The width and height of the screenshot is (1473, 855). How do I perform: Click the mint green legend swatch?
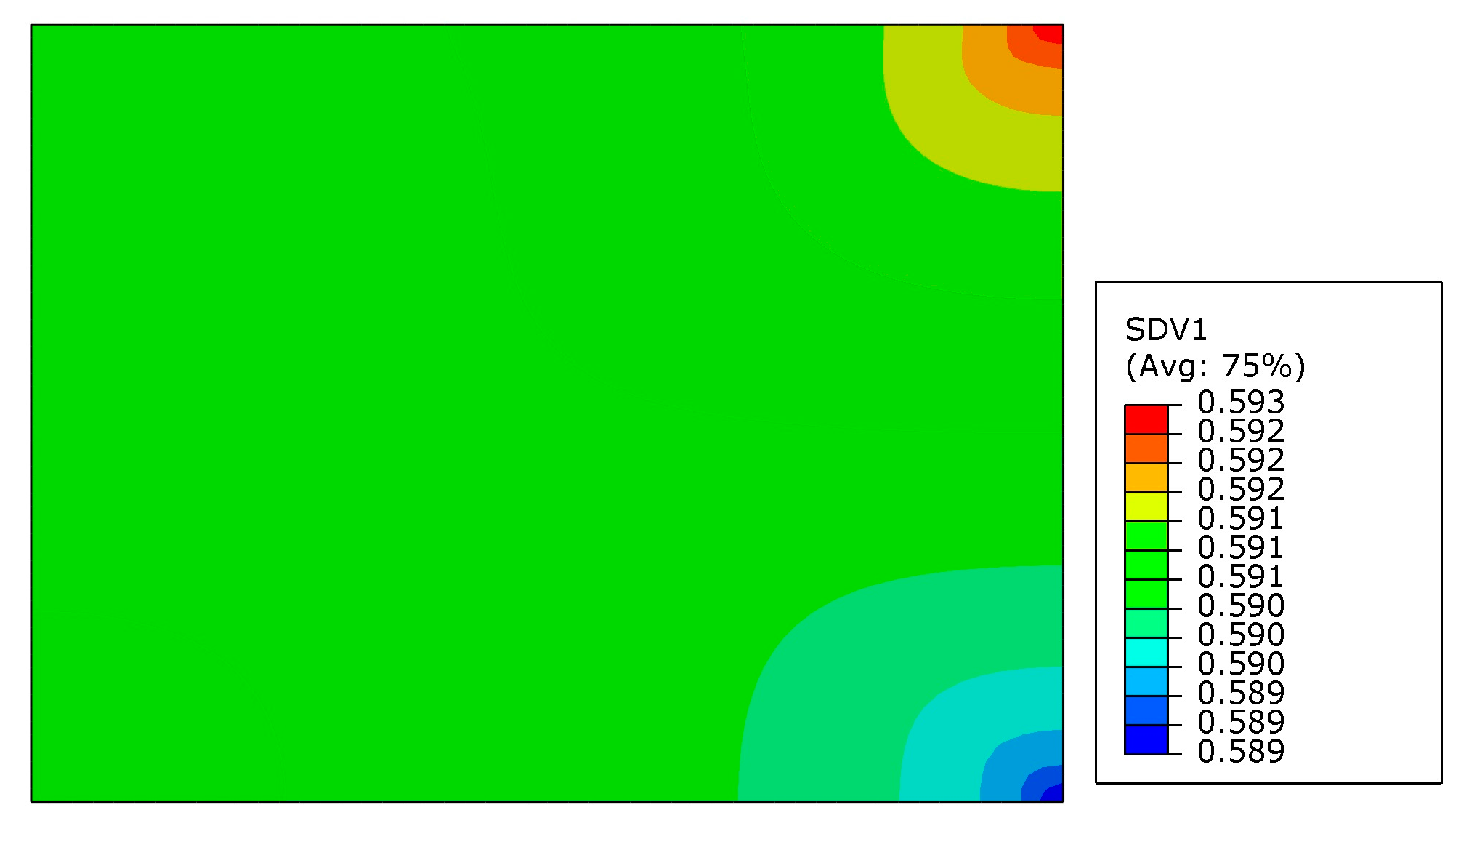[x=1146, y=623]
